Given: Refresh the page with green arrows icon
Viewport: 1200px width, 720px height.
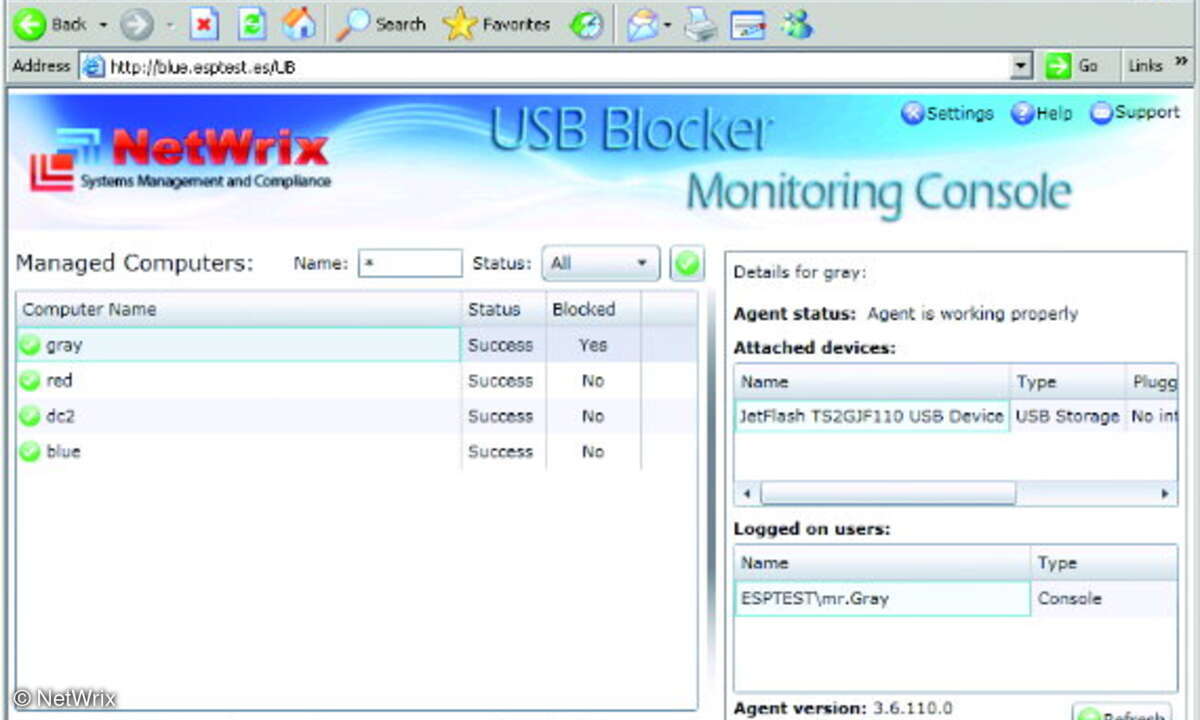Looking at the screenshot, I should click(252, 24).
